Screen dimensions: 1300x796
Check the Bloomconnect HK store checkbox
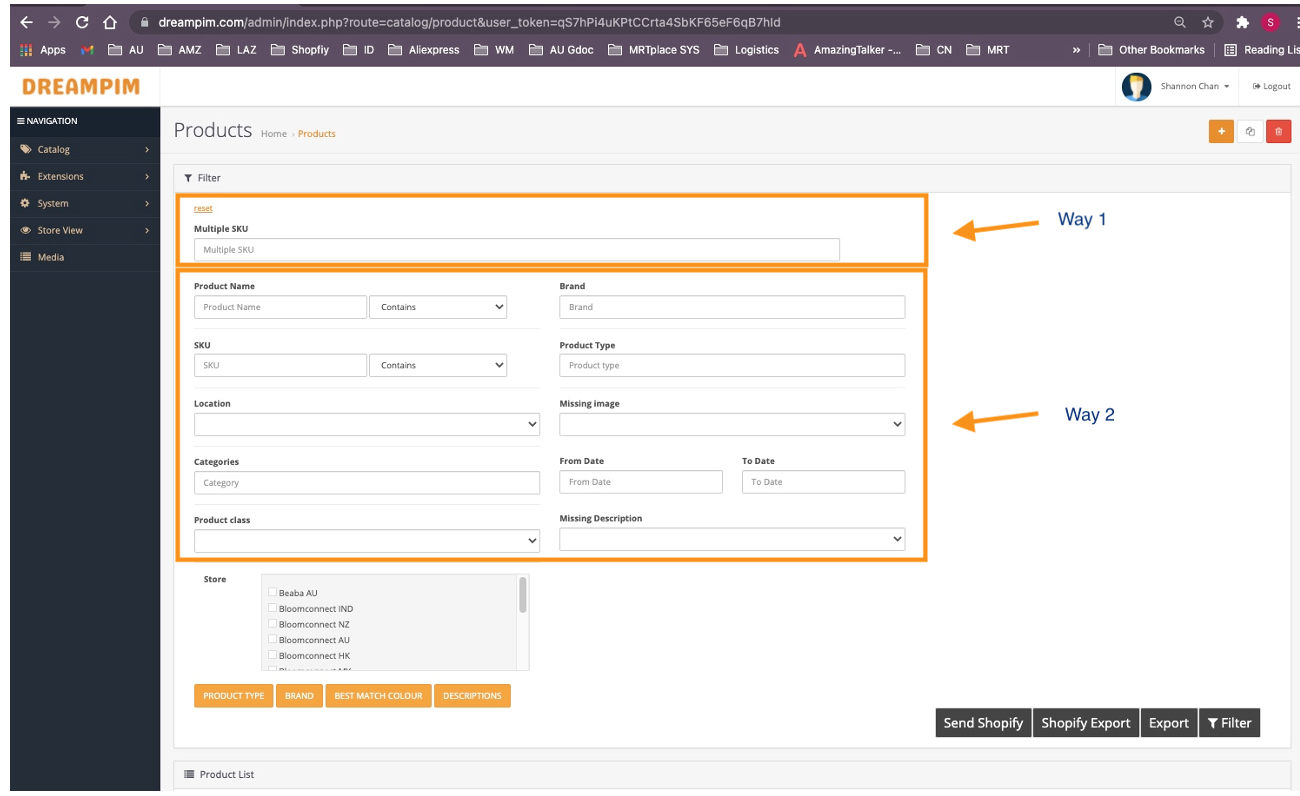(272, 655)
